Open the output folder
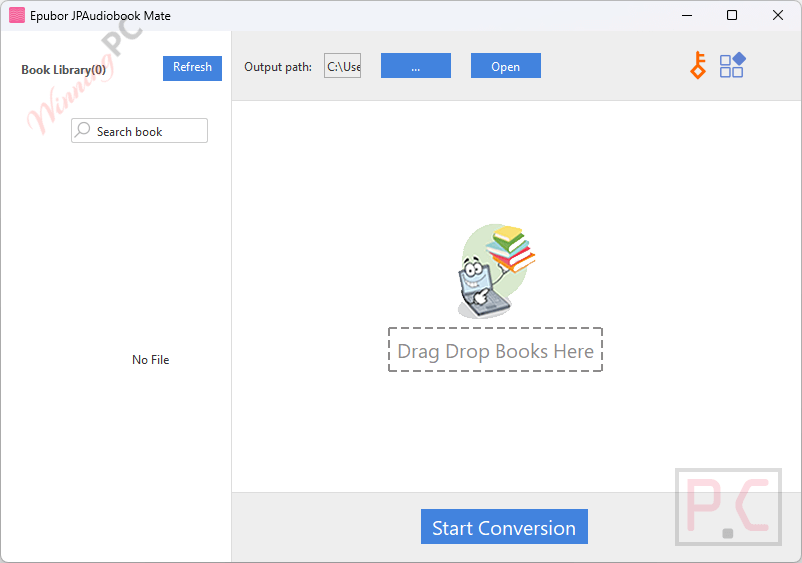Viewport: 802px width, 563px height. 506,65
